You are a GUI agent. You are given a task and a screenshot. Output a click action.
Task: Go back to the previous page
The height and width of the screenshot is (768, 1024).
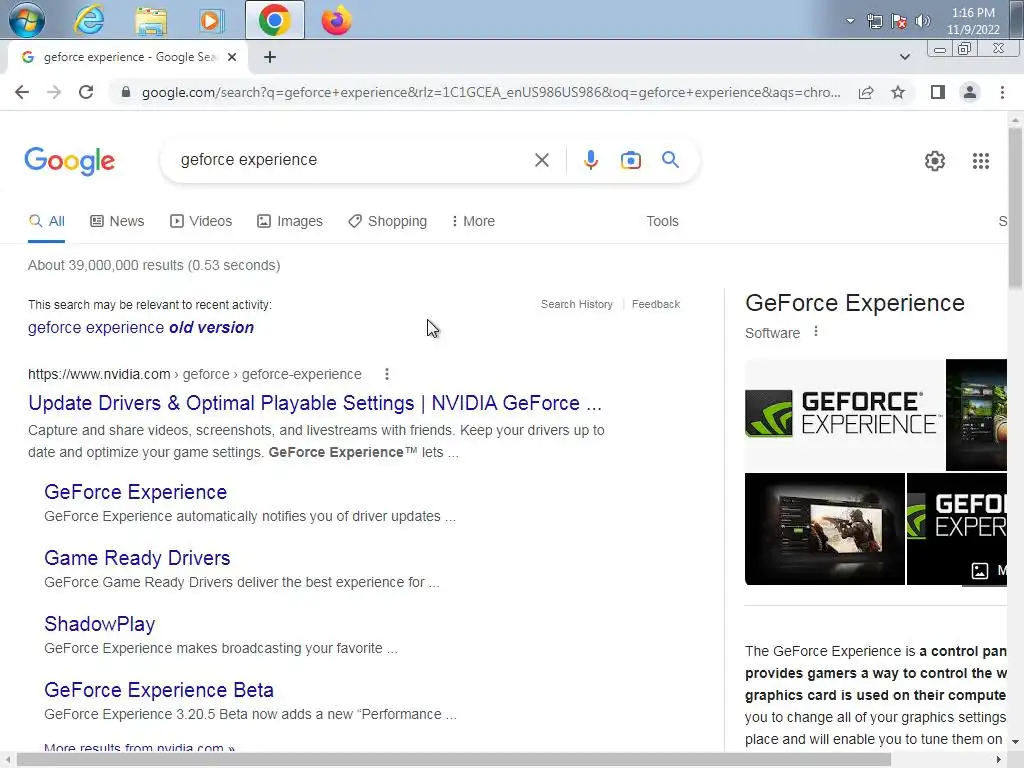[22, 92]
